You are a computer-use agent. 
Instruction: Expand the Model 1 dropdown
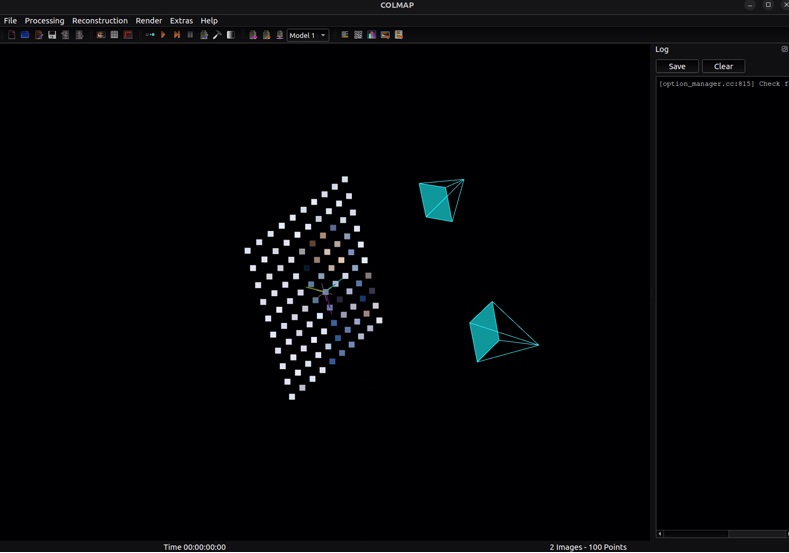(x=308, y=35)
